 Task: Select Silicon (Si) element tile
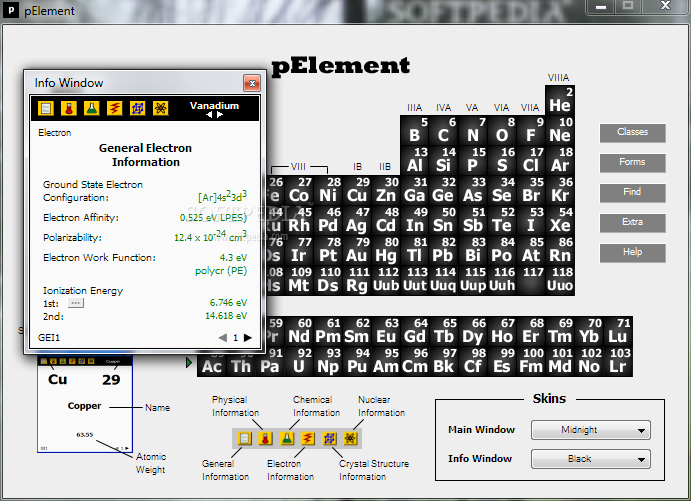(444, 160)
